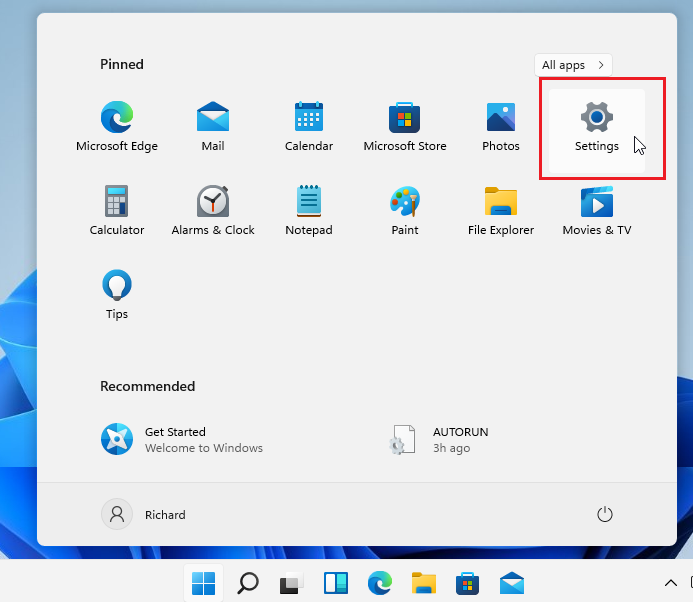
Task: Open Microsoft Store from pinned apps
Action: 405,127
